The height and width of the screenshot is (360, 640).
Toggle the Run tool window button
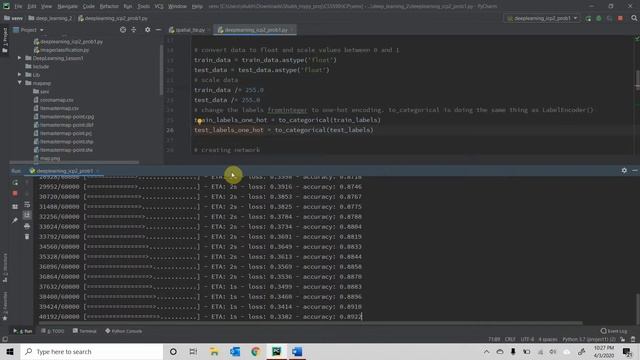[23, 331]
